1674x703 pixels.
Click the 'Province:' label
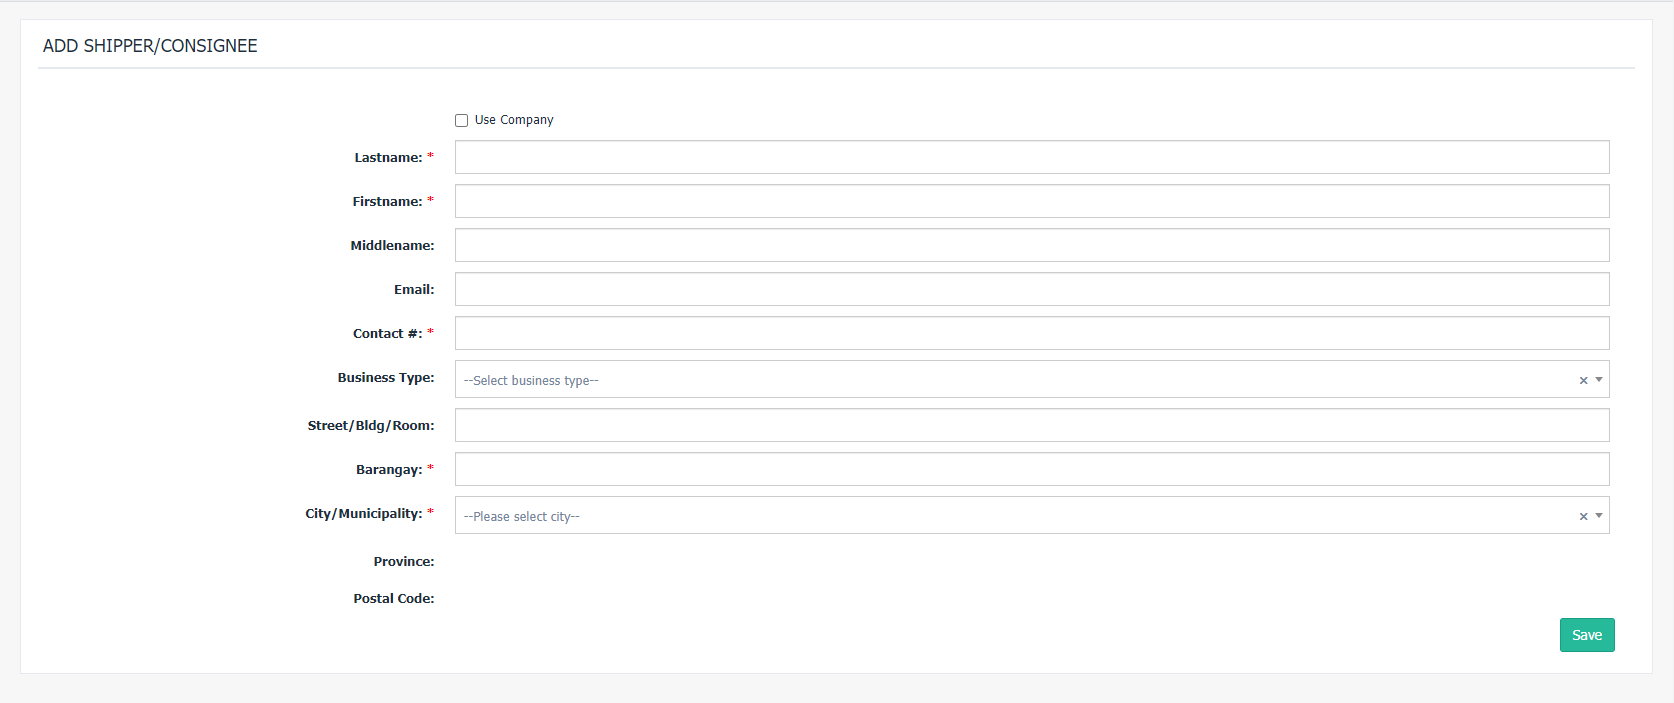404,562
